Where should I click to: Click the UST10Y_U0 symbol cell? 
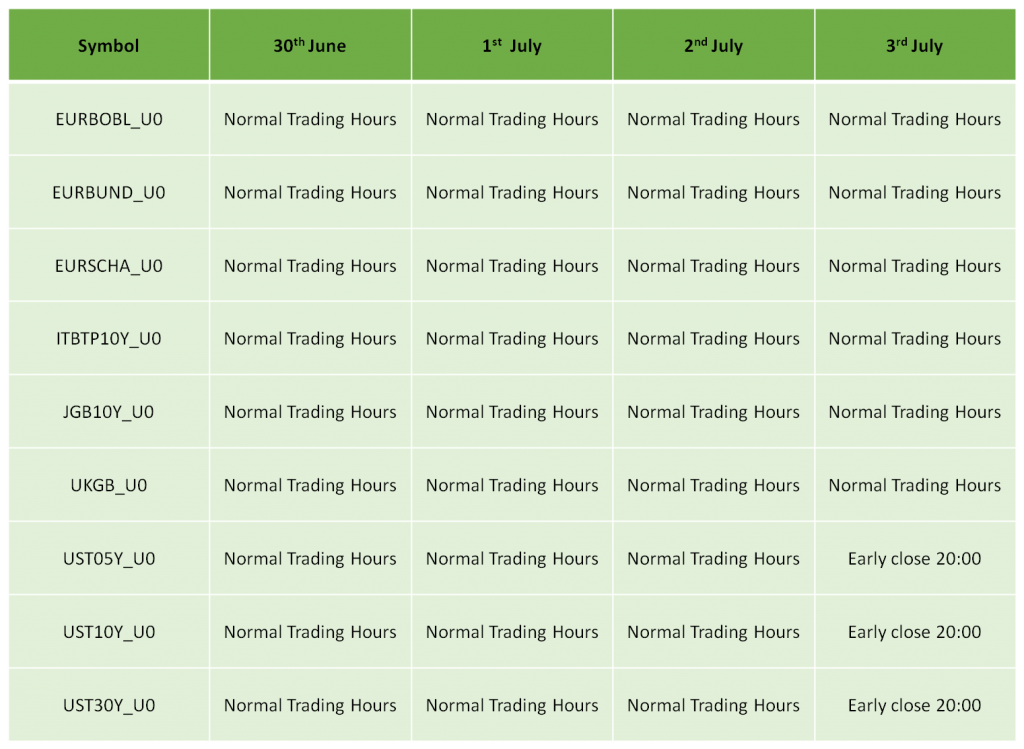click(x=109, y=632)
